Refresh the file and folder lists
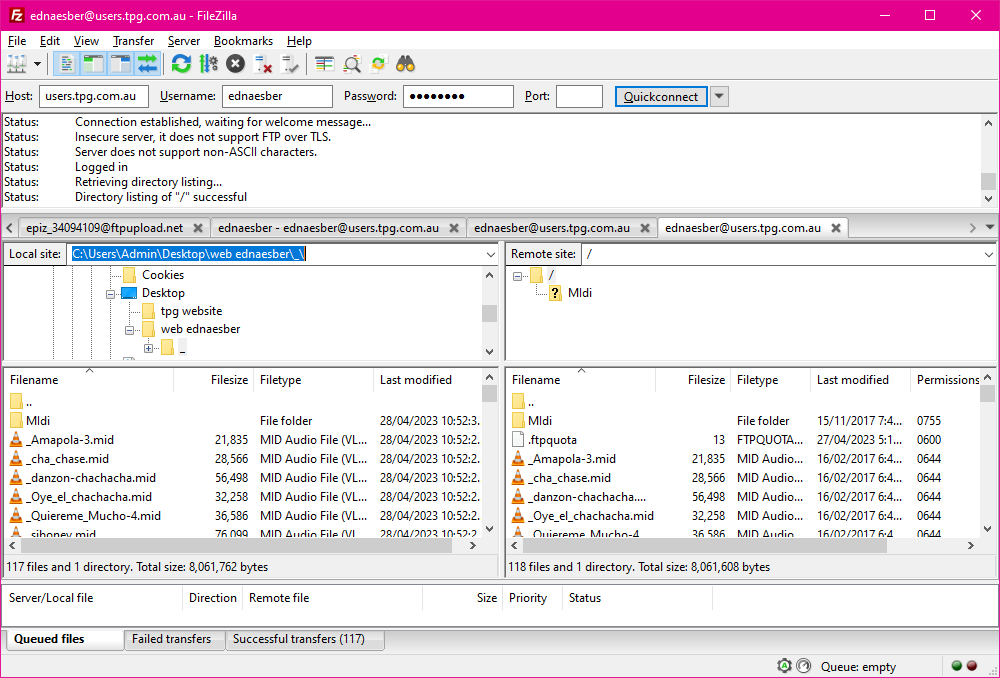This screenshot has width=1000, height=678. coord(181,64)
